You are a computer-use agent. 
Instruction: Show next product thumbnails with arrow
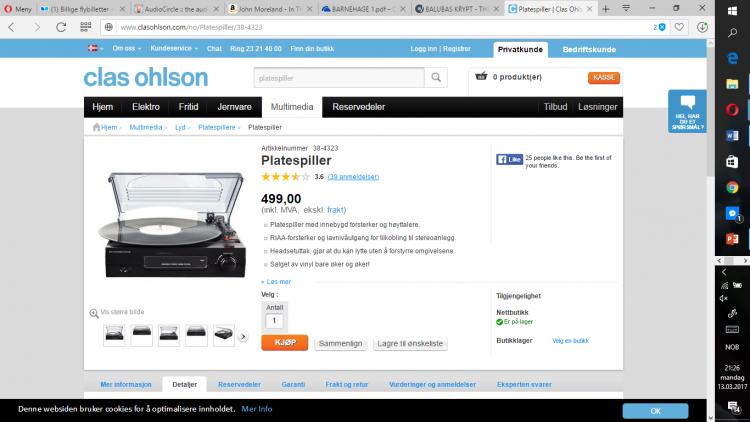point(243,336)
